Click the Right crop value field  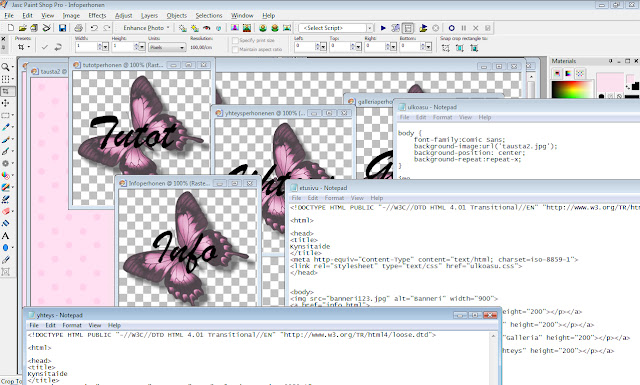point(375,47)
